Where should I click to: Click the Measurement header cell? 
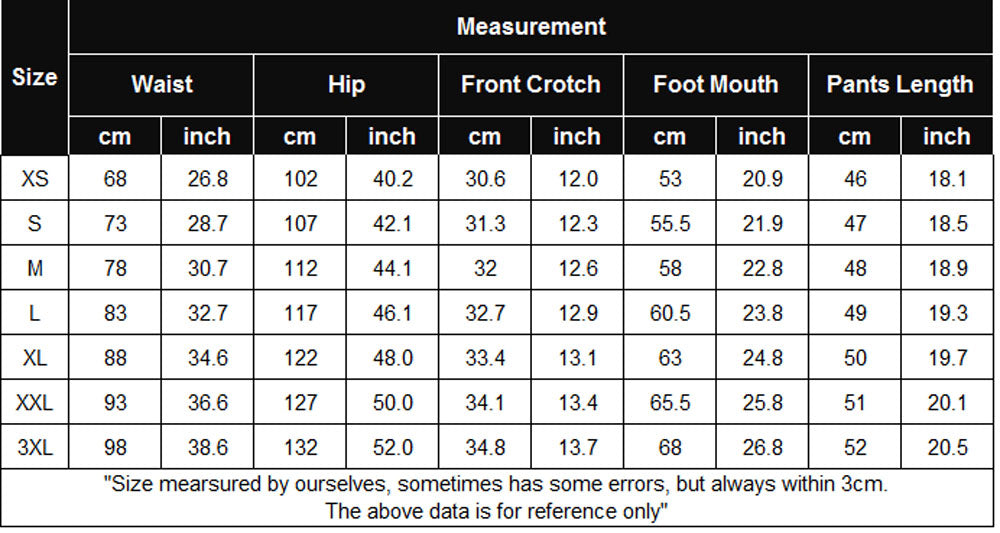point(531,27)
